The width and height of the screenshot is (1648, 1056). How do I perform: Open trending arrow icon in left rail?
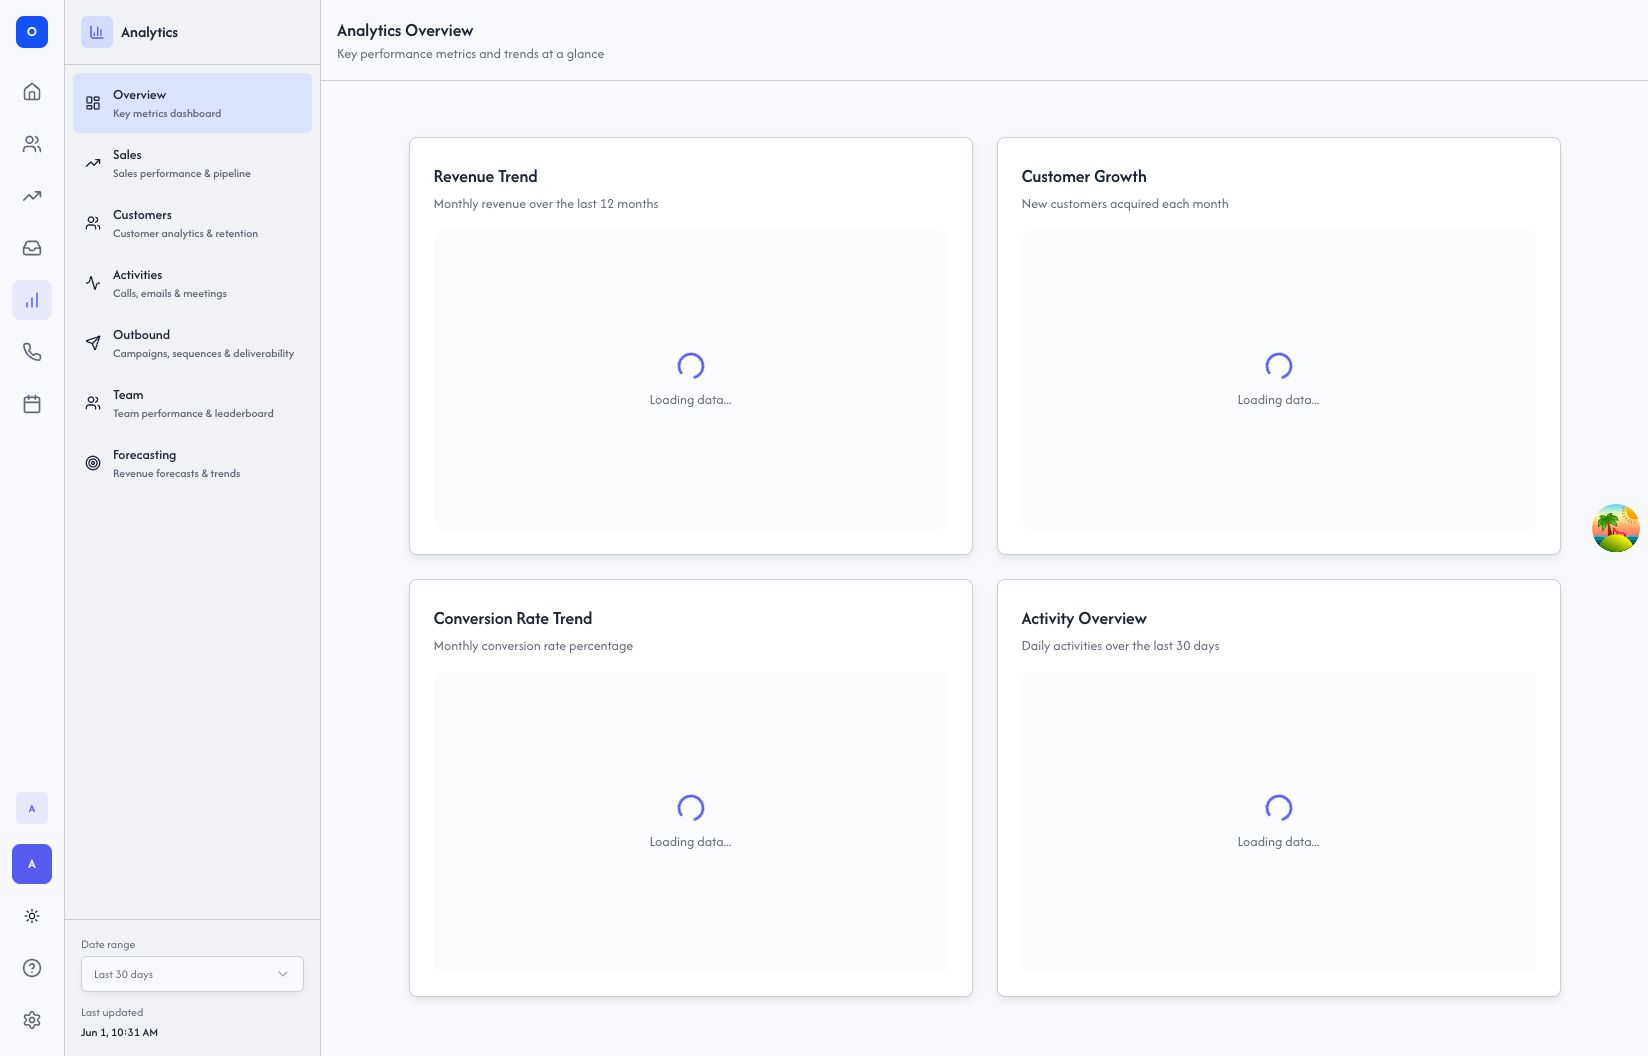pyautogui.click(x=32, y=196)
